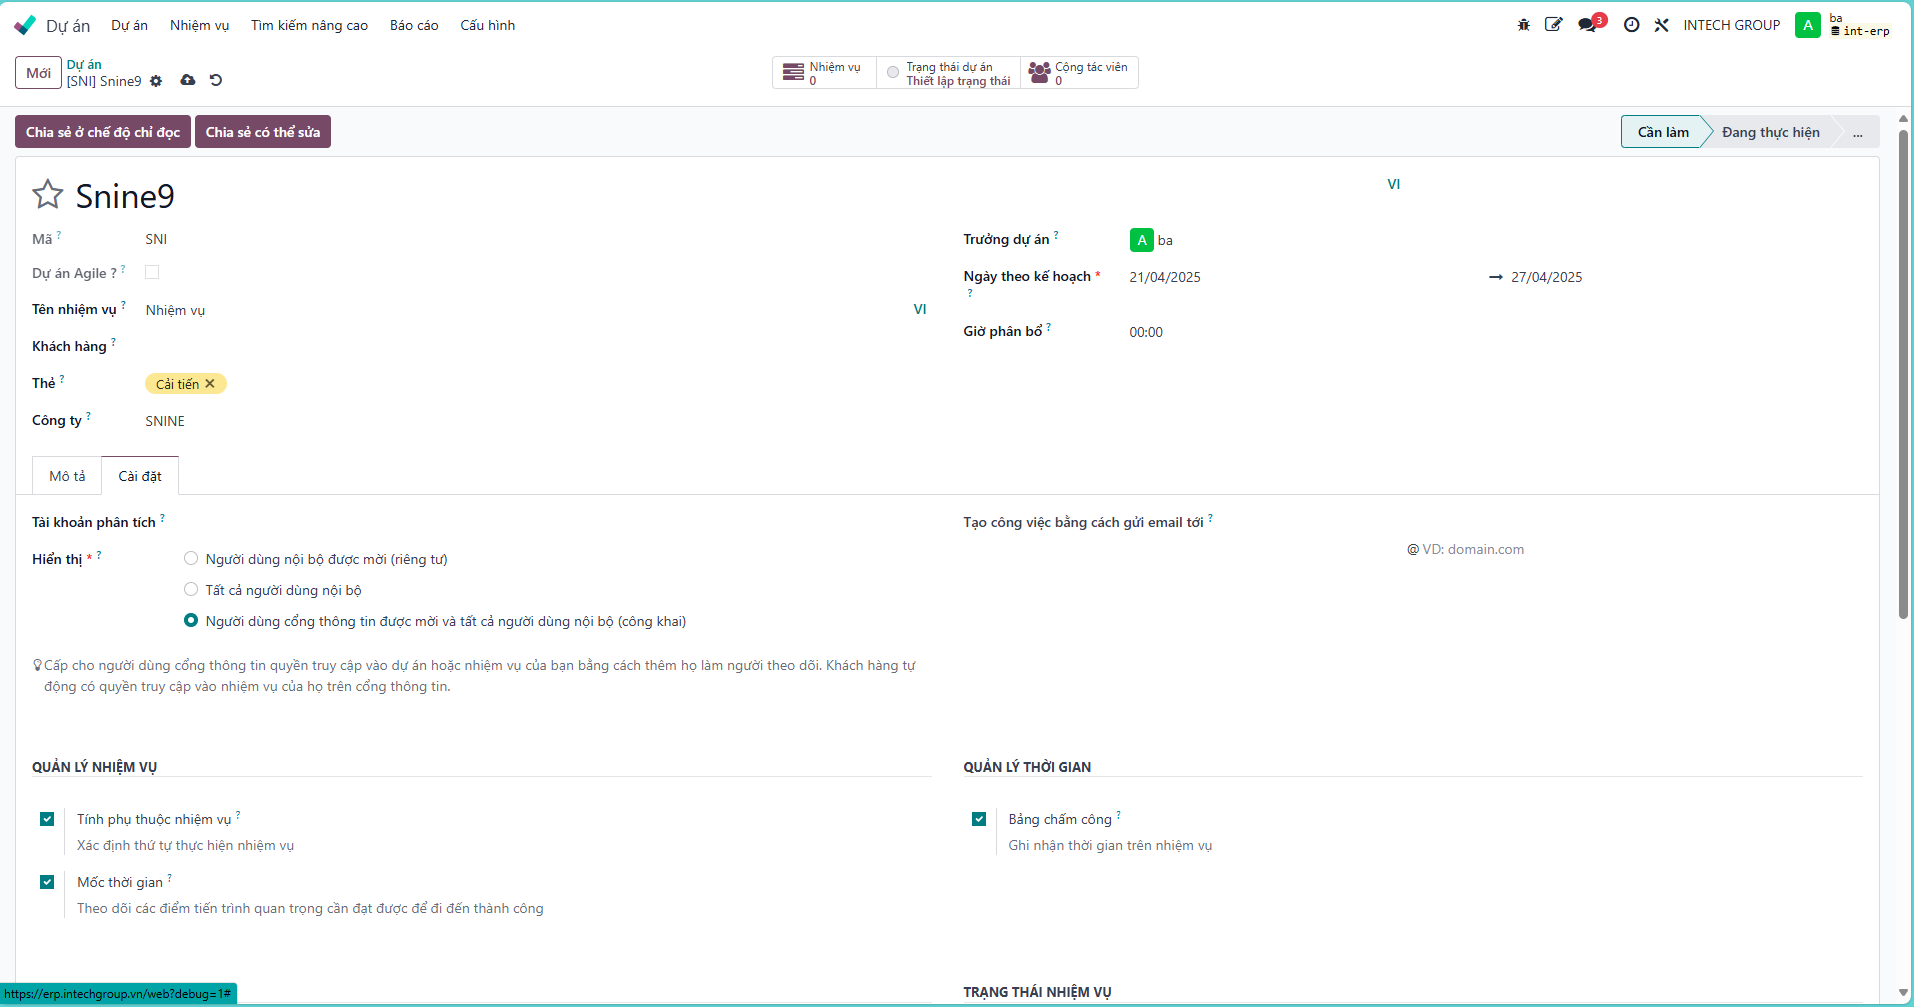Screen dimensions: 1914x1007
Task: Open INTECH GROUP company switcher
Action: pos(1731,25)
